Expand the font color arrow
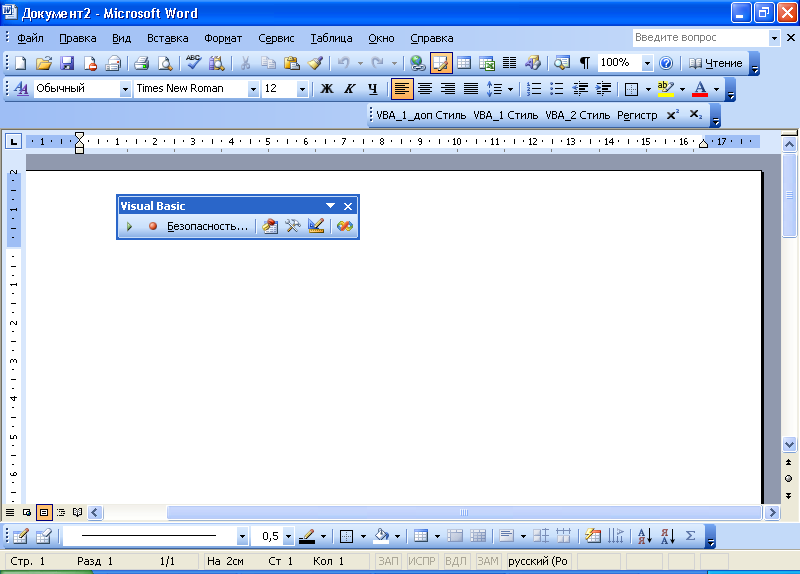Image resolution: width=800 pixels, height=574 pixels. (716, 89)
